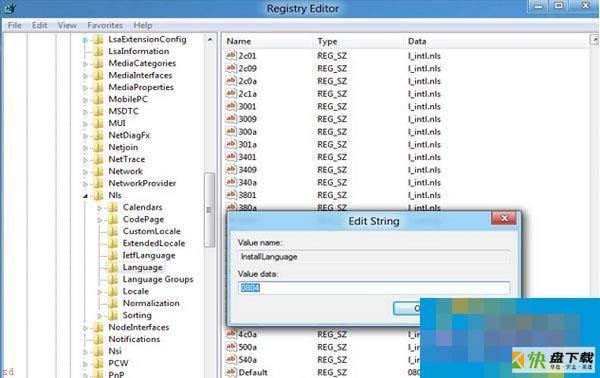Expand the Calendars subkey
Screen dimensions: 600x378
click(99, 208)
